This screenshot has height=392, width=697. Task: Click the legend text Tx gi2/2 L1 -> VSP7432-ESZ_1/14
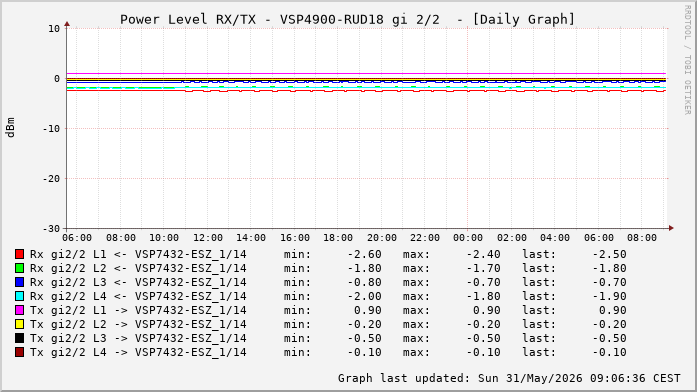tap(138, 310)
